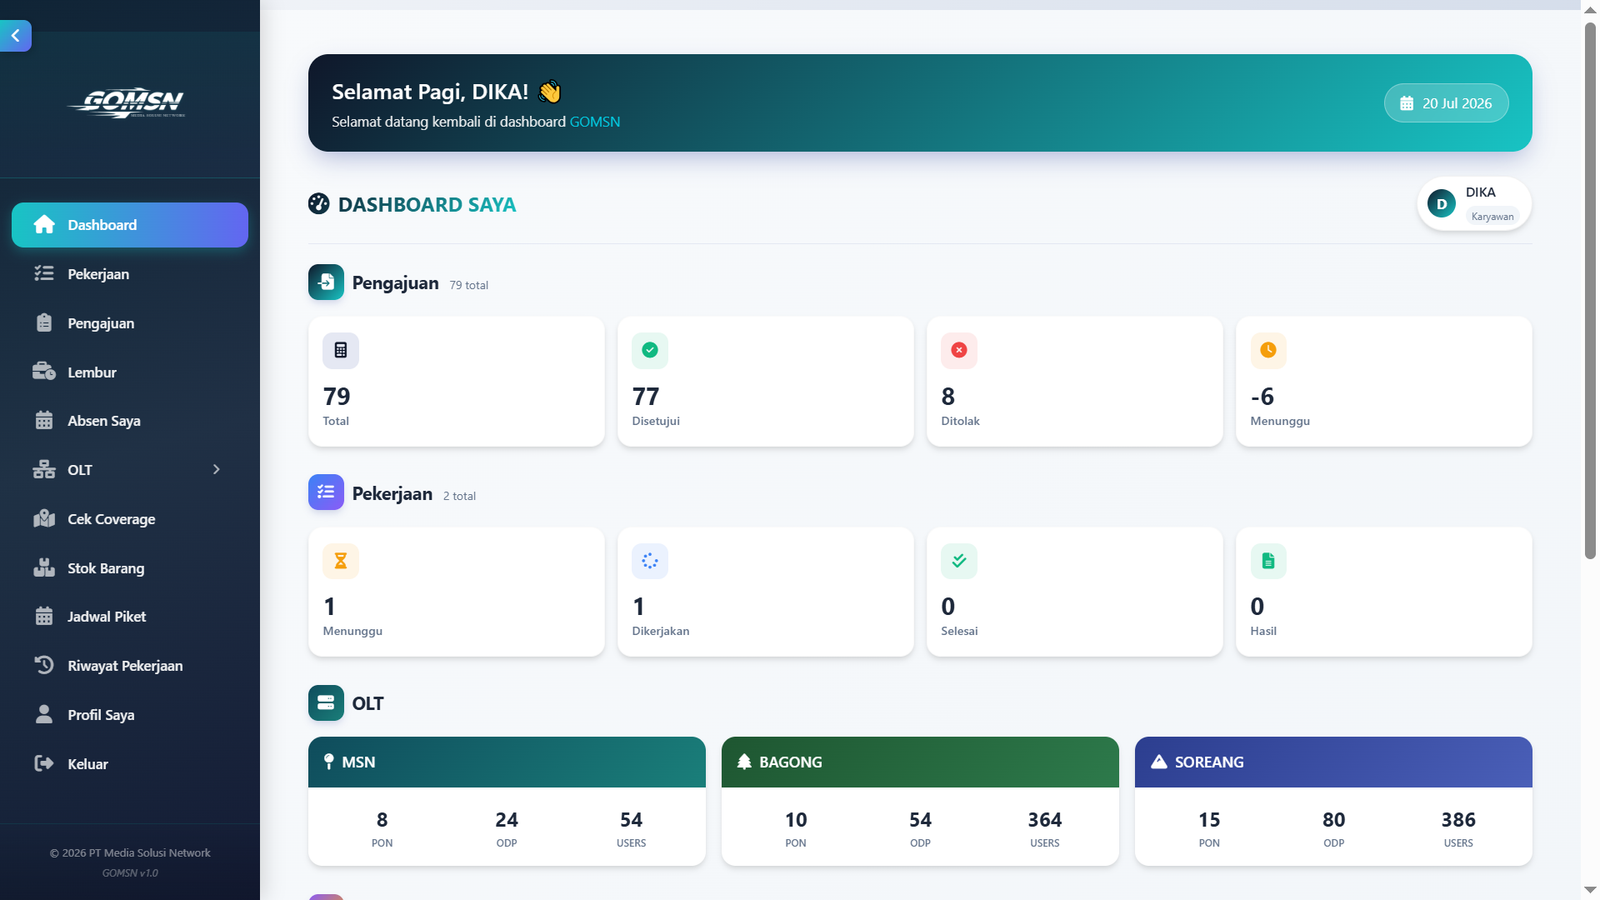Viewport: 1600px width, 900px height.
Task: Click the Dashboard home icon
Action: click(x=44, y=225)
